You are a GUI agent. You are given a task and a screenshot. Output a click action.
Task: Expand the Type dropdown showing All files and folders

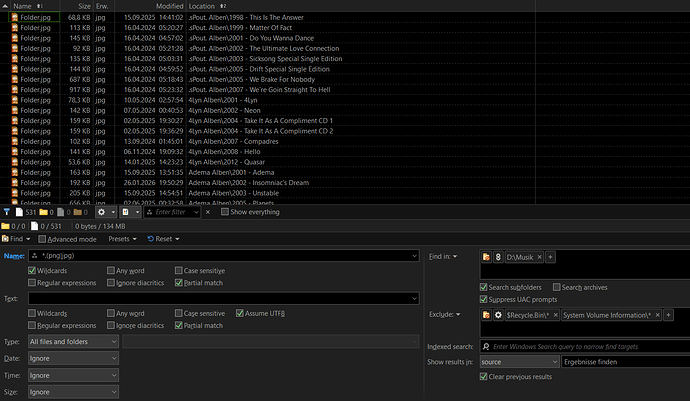pos(72,341)
